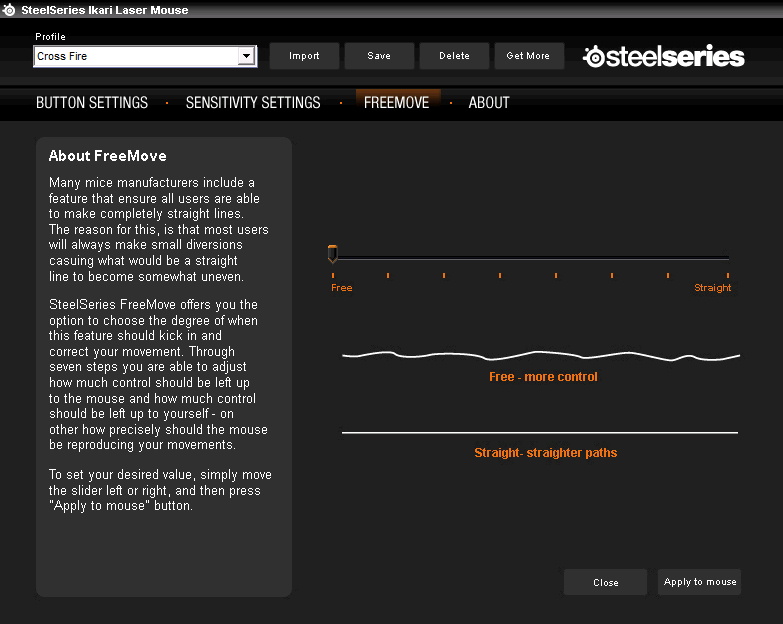783x624 pixels.
Task: Click Apply to mouse button
Action: (700, 582)
